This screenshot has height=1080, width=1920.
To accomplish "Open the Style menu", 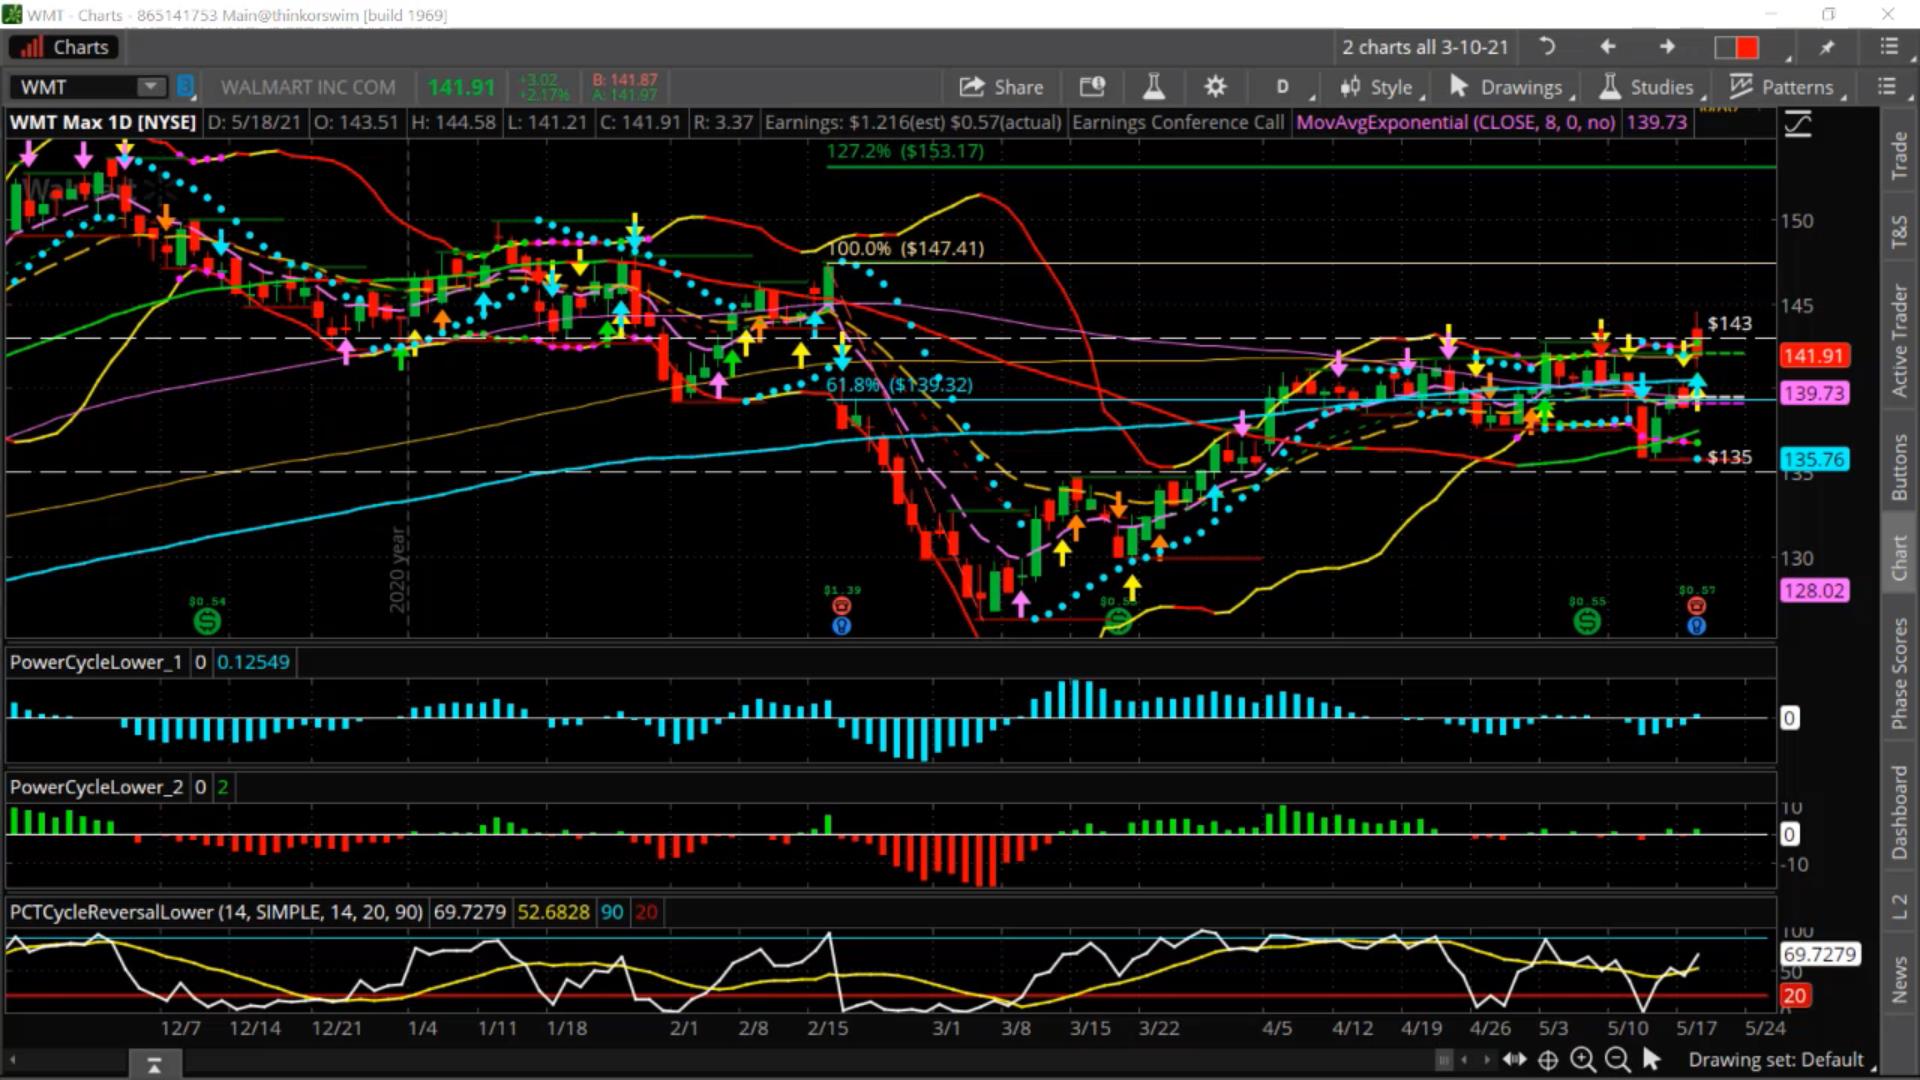I will pyautogui.click(x=1381, y=87).
